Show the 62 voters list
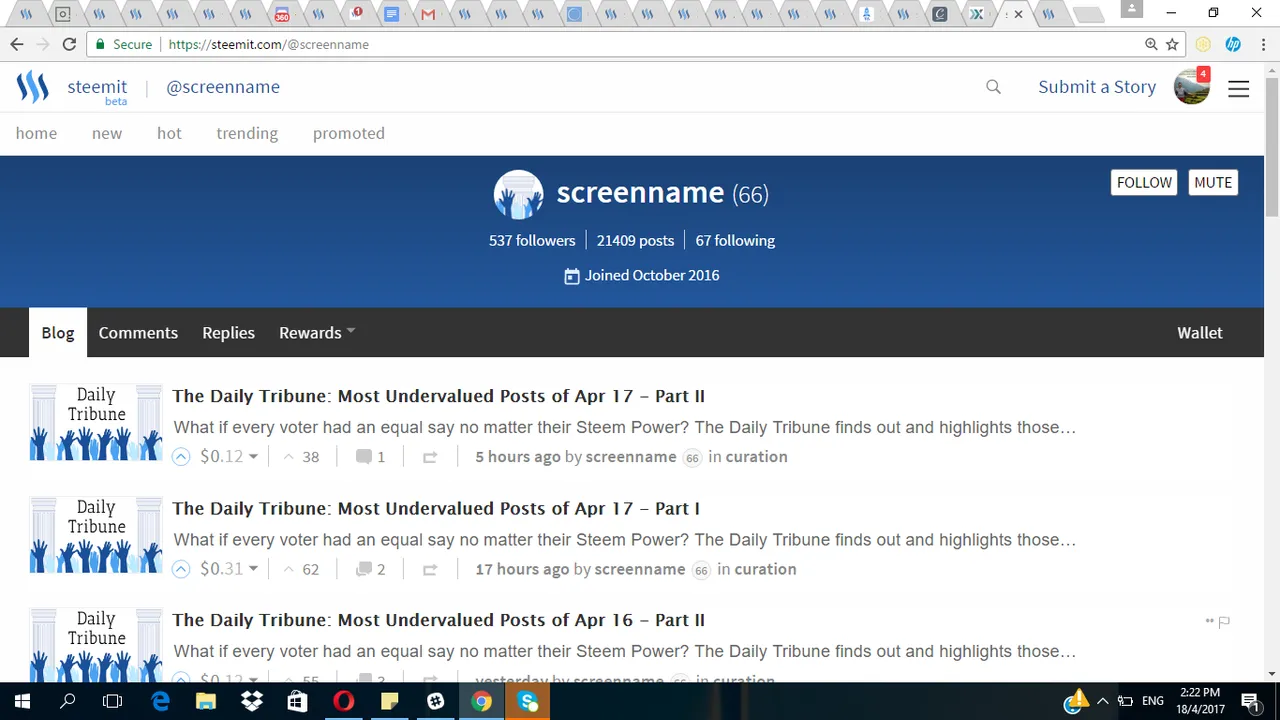This screenshot has height=720, width=1280. coord(301,569)
